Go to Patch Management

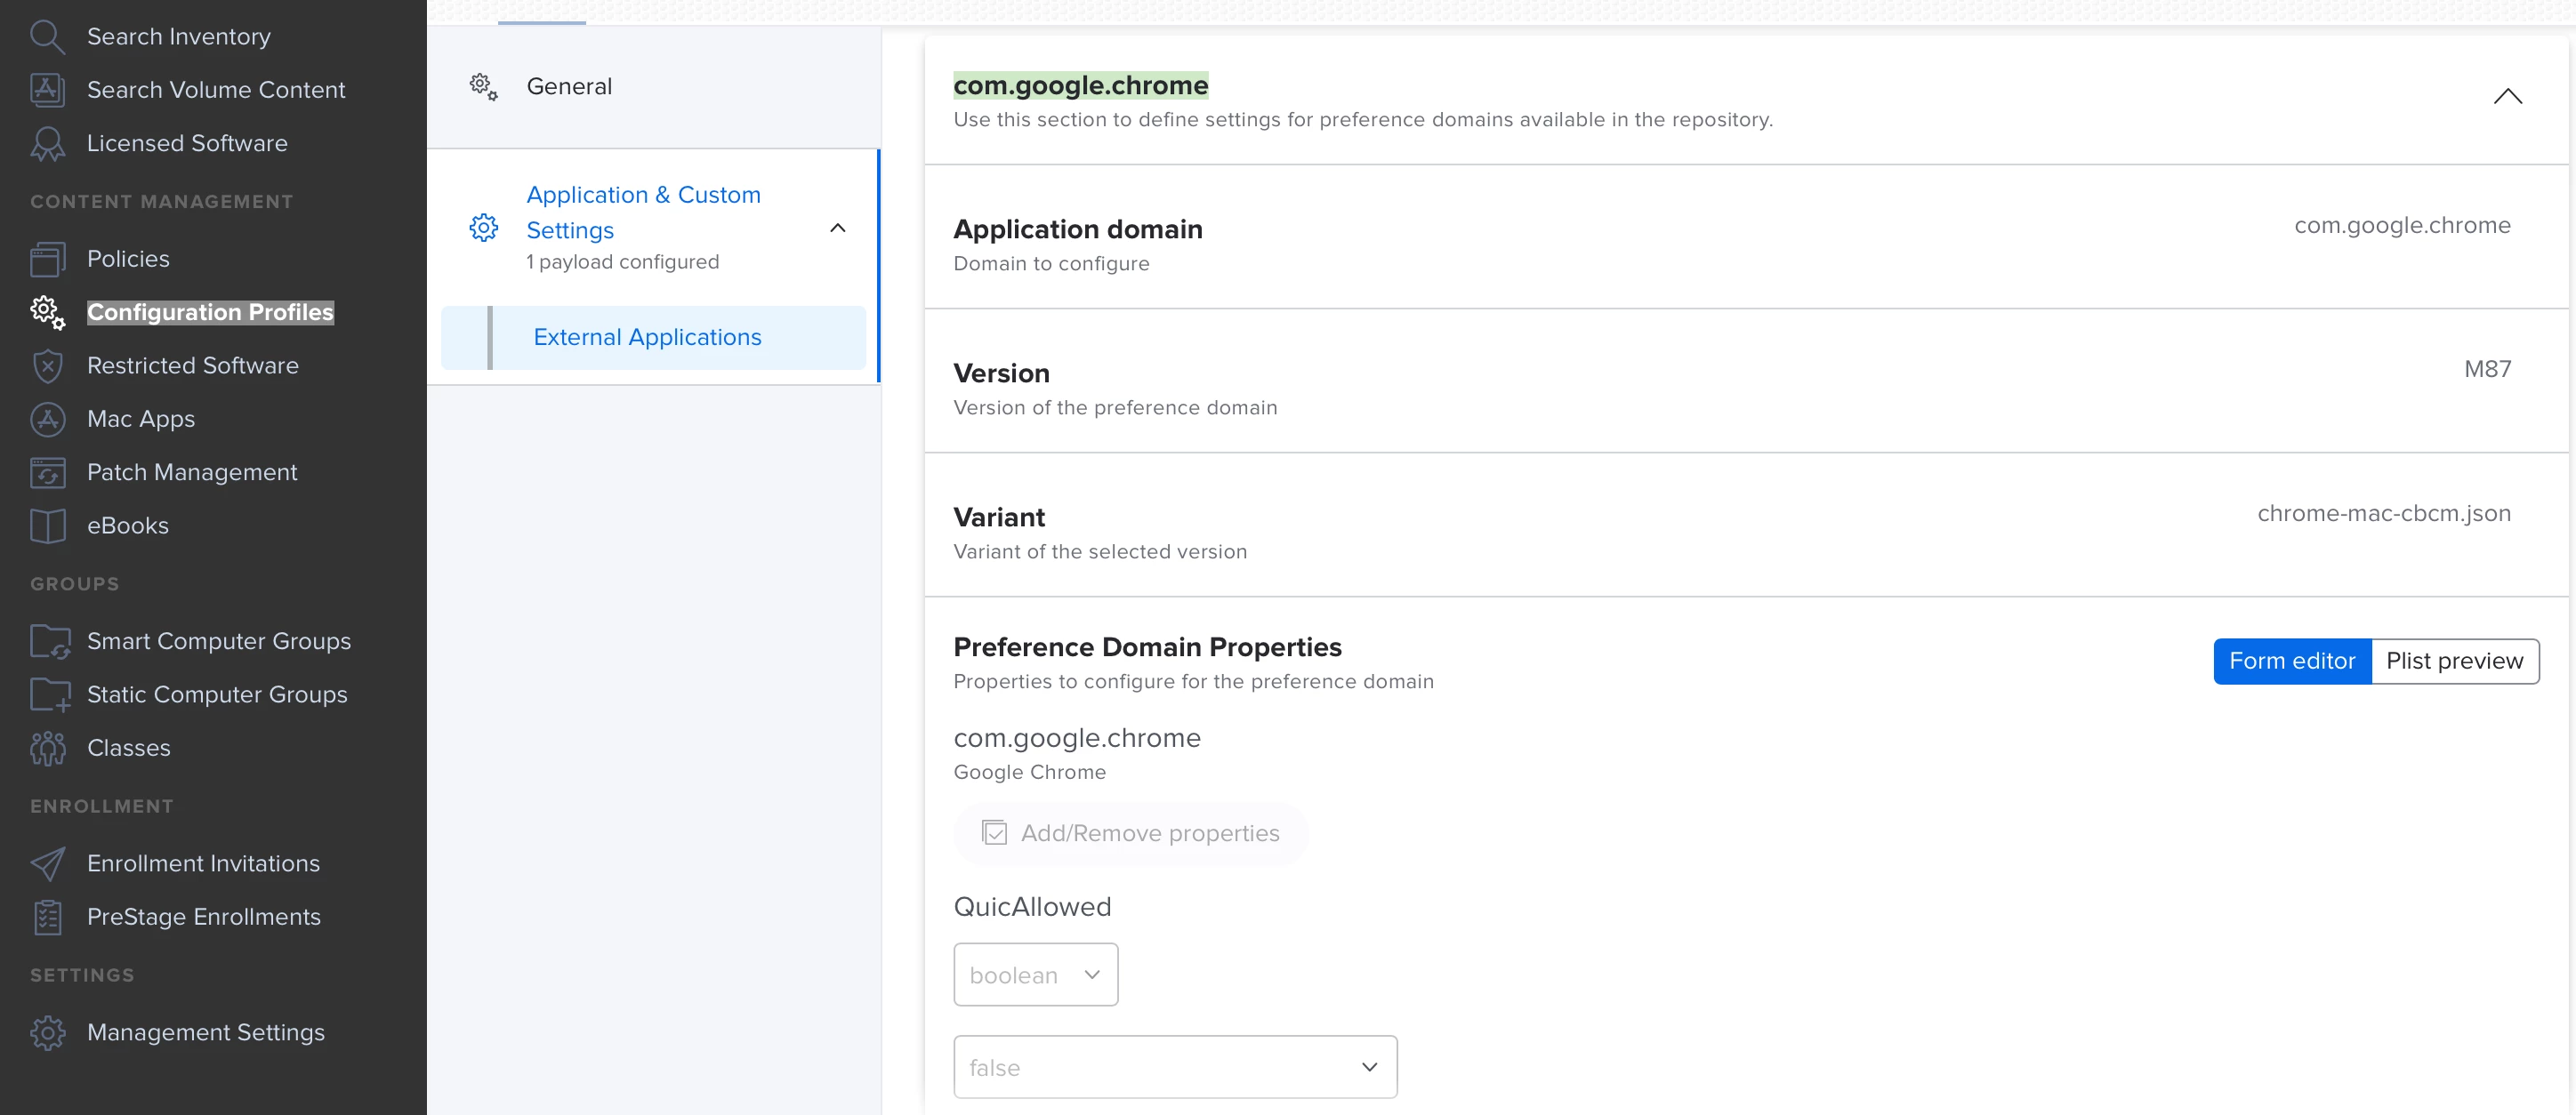tap(192, 472)
